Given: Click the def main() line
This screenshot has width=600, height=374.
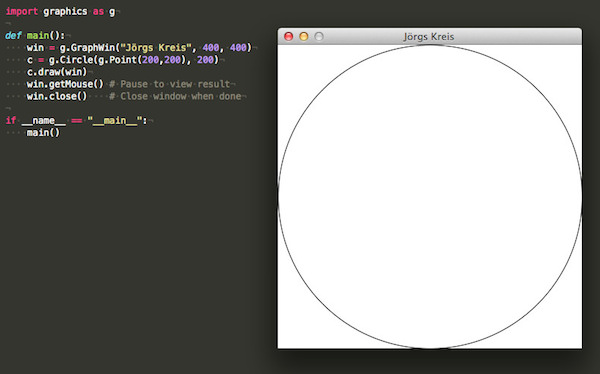Looking at the screenshot, I should pyautogui.click(x=35, y=36).
